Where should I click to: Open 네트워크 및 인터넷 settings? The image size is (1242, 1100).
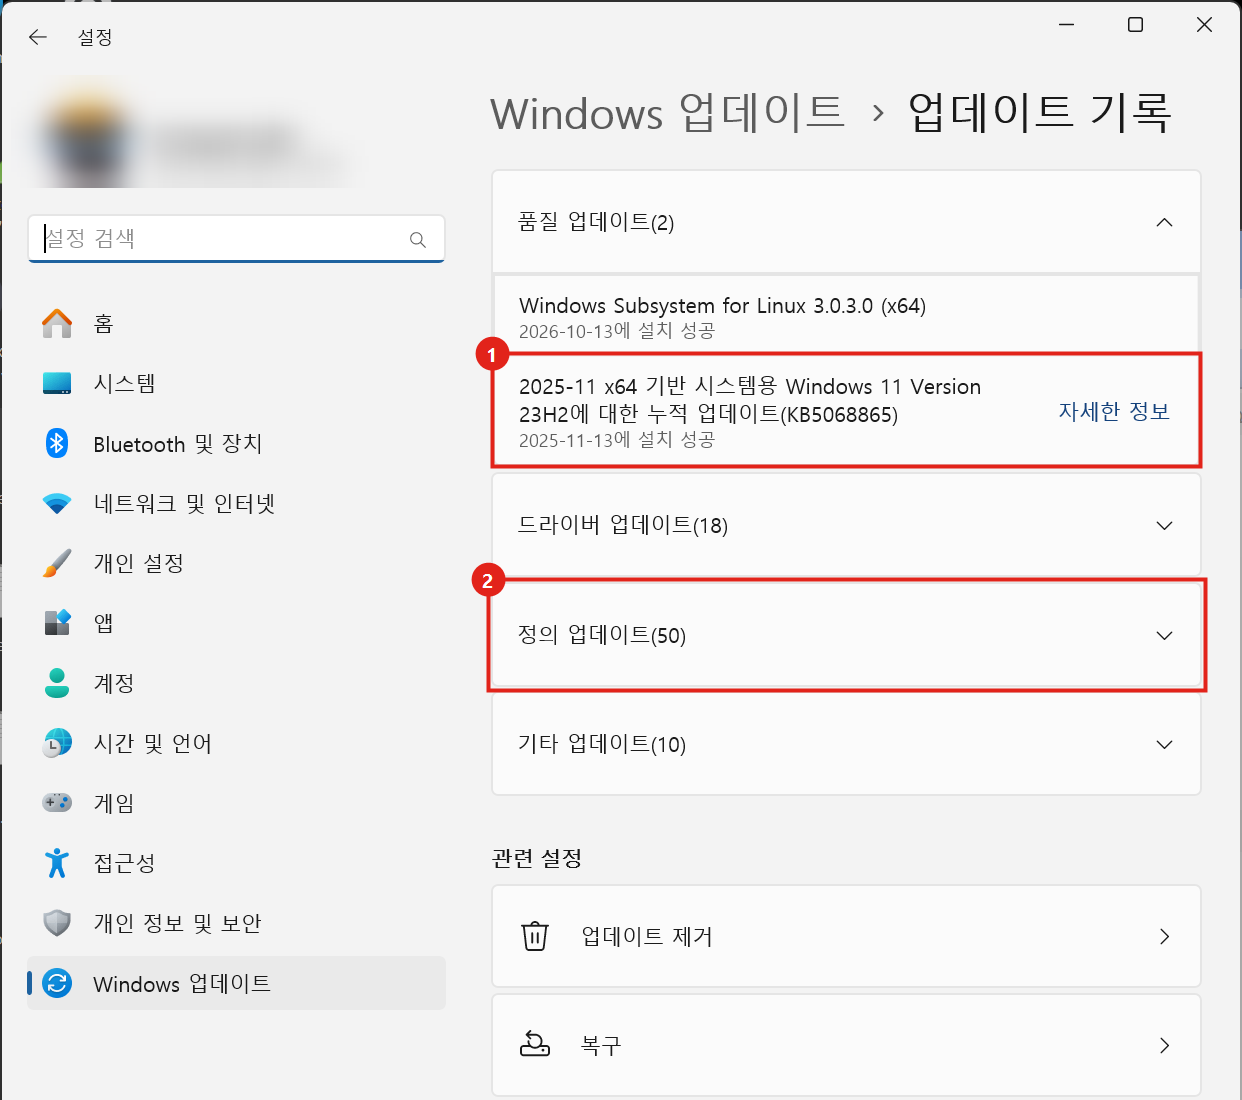pos(236,503)
